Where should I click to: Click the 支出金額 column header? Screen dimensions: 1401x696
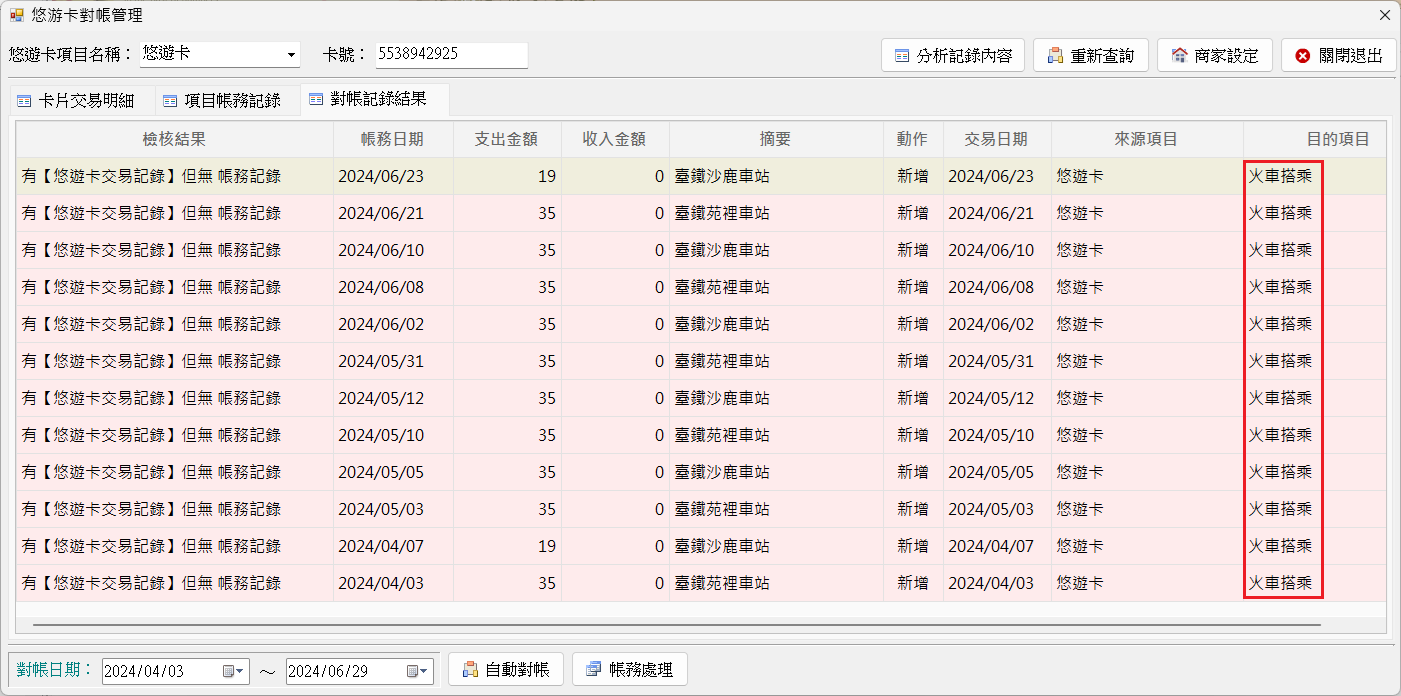click(x=507, y=139)
